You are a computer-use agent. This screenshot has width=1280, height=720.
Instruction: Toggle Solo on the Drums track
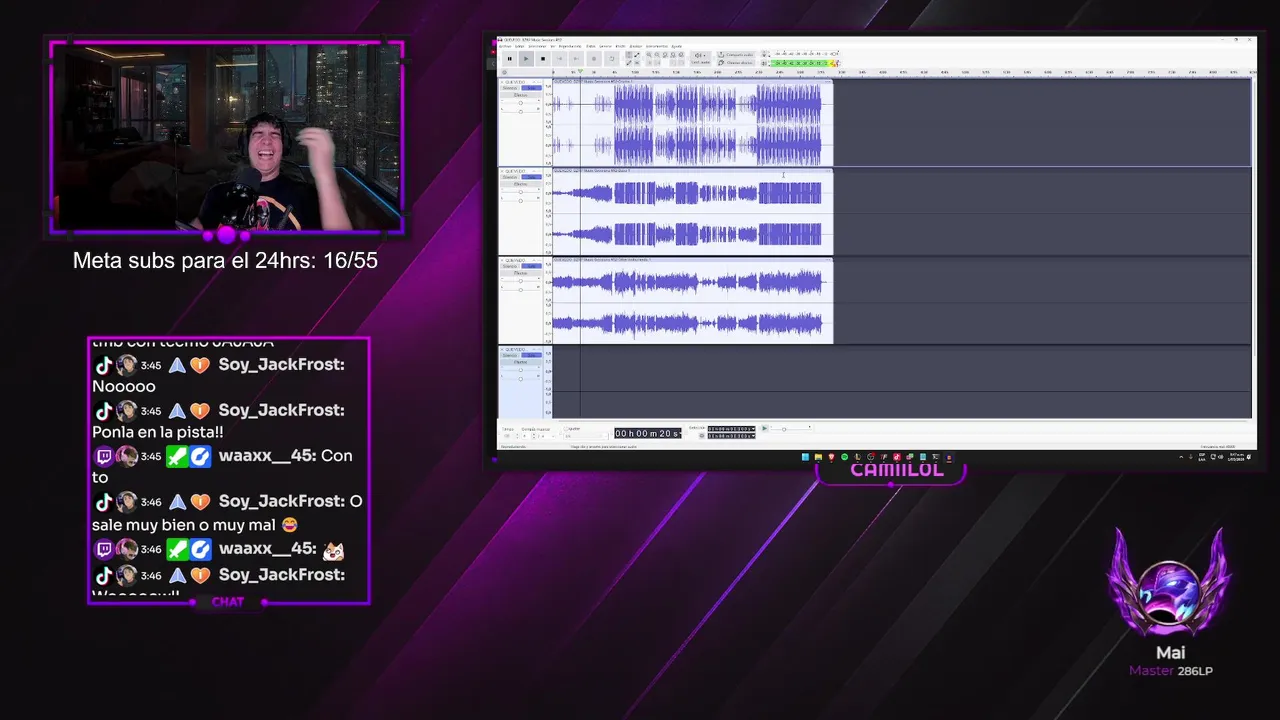pos(531,88)
